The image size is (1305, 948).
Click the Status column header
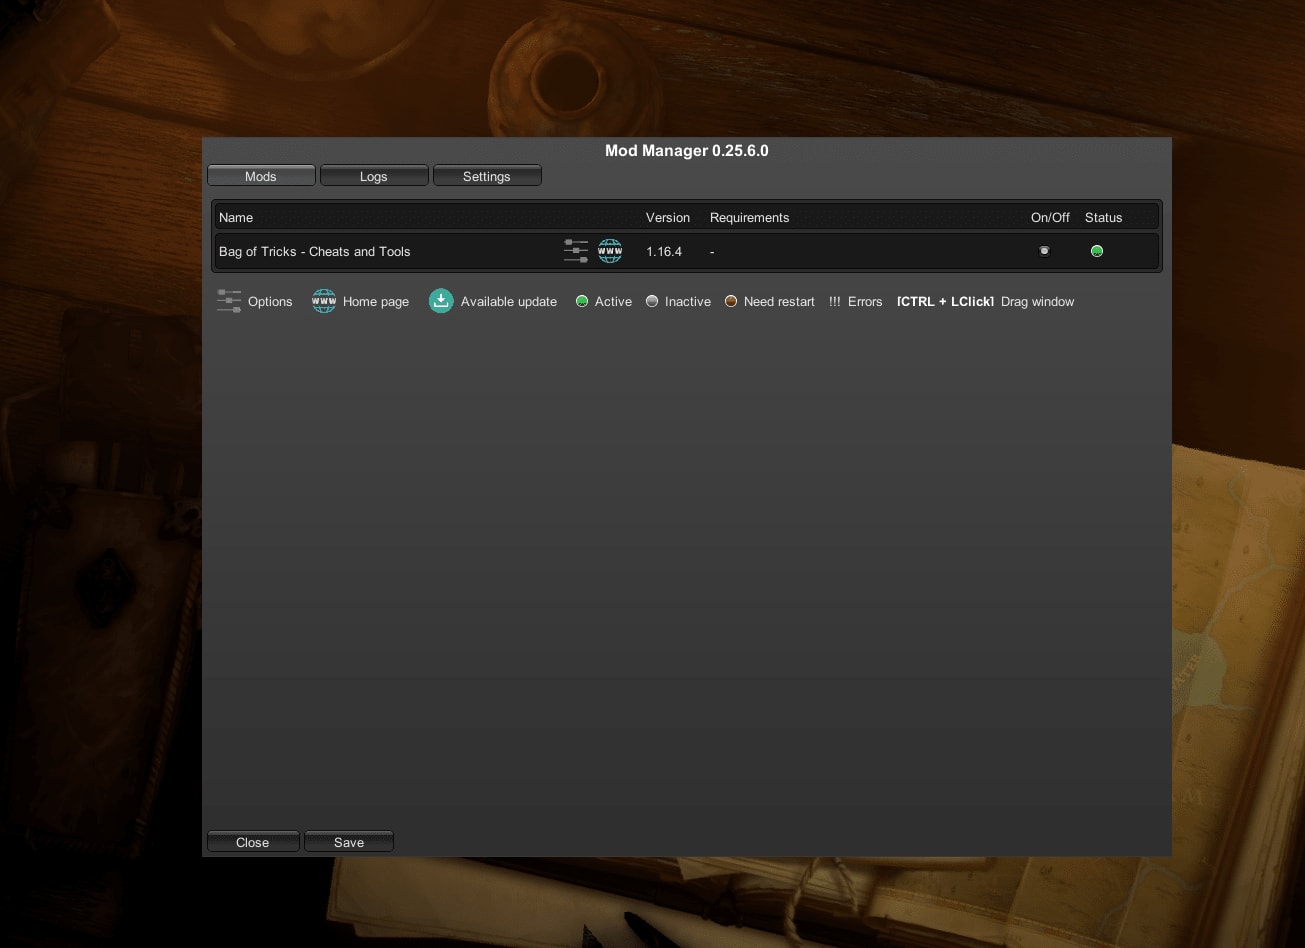click(1104, 217)
